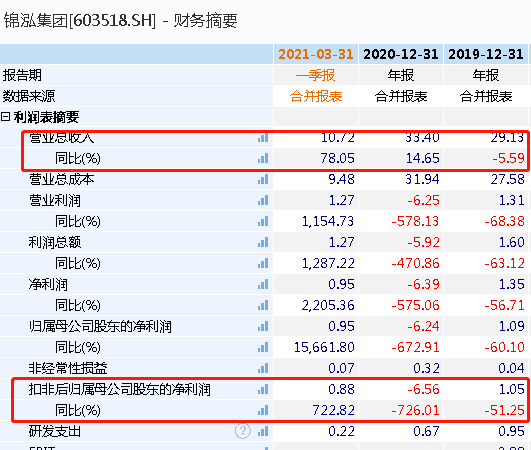Select the 营业总成本 row label

coord(61,179)
